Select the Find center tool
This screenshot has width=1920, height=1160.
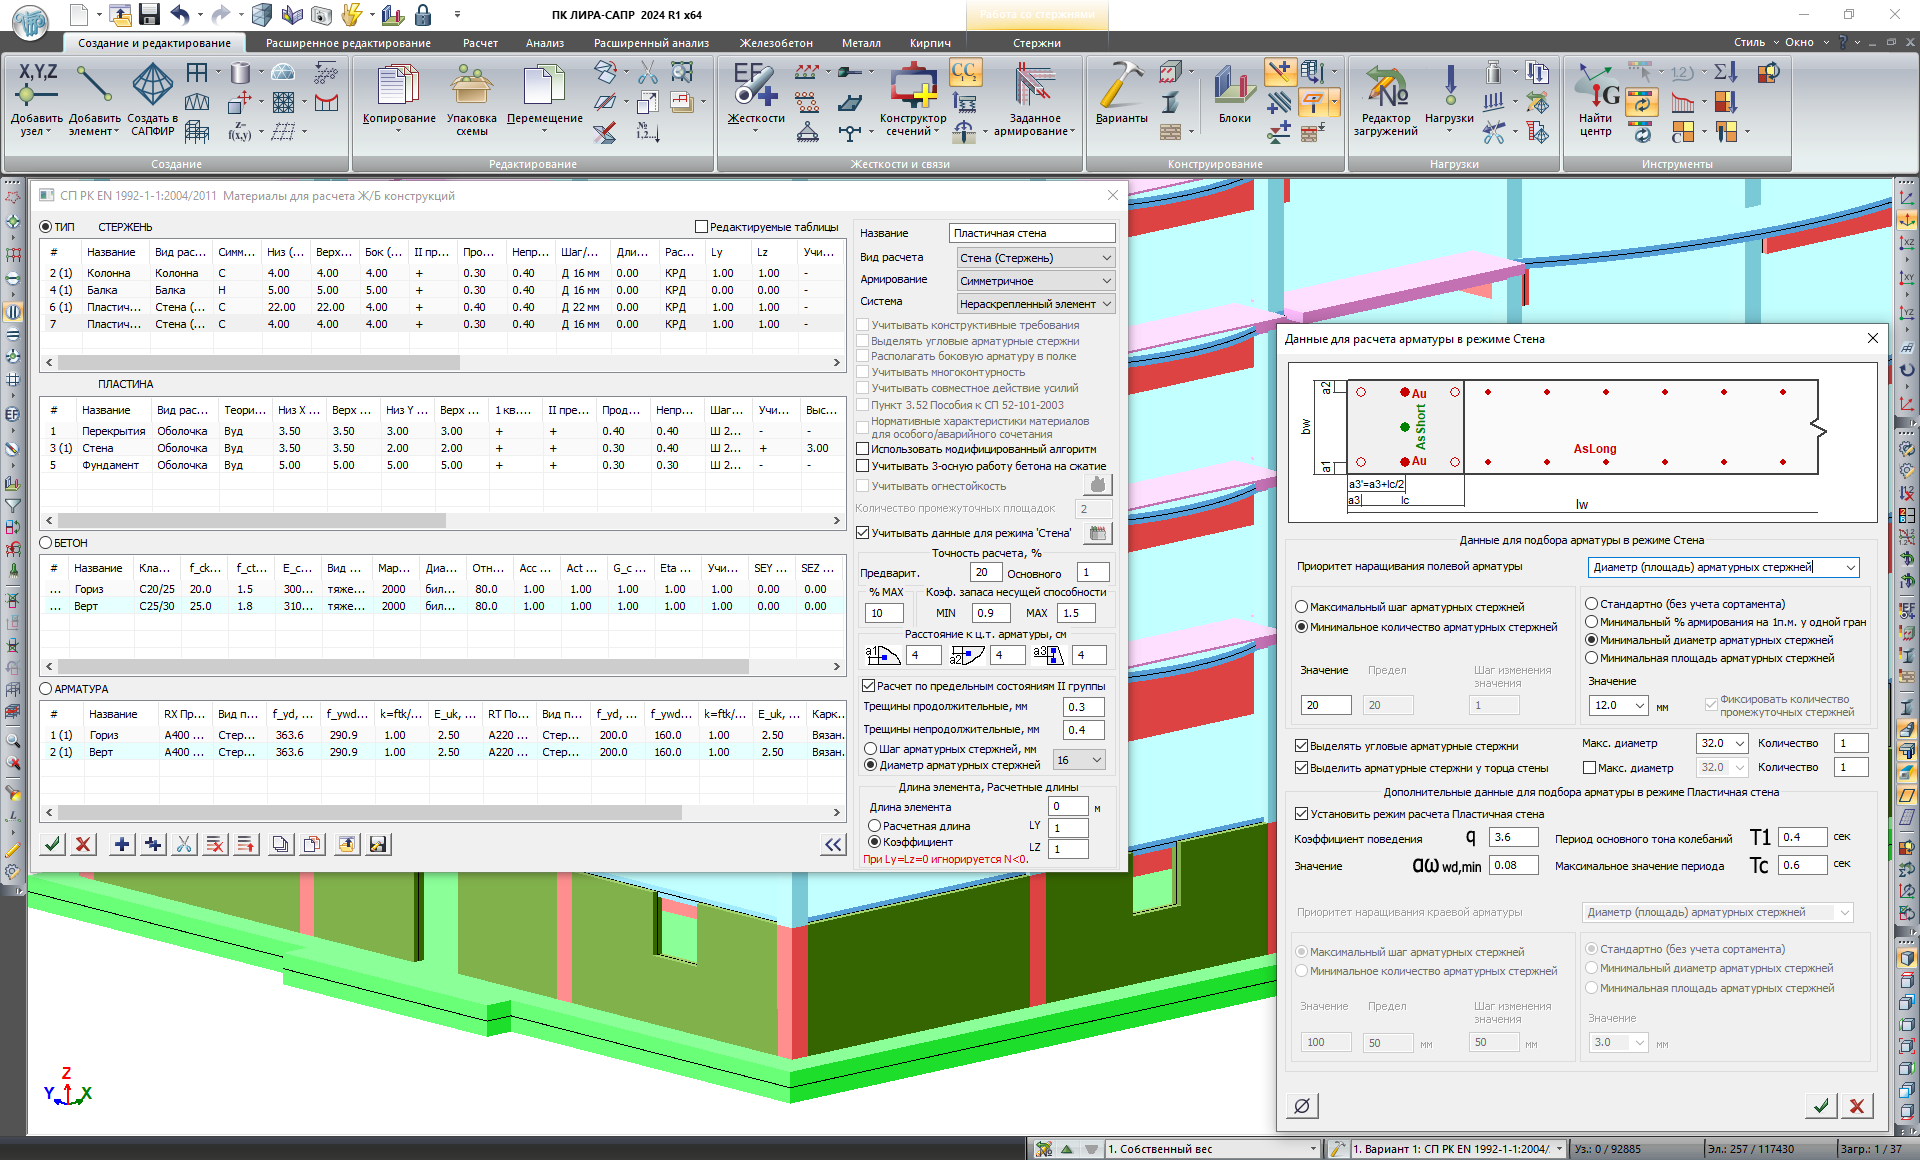(1595, 88)
